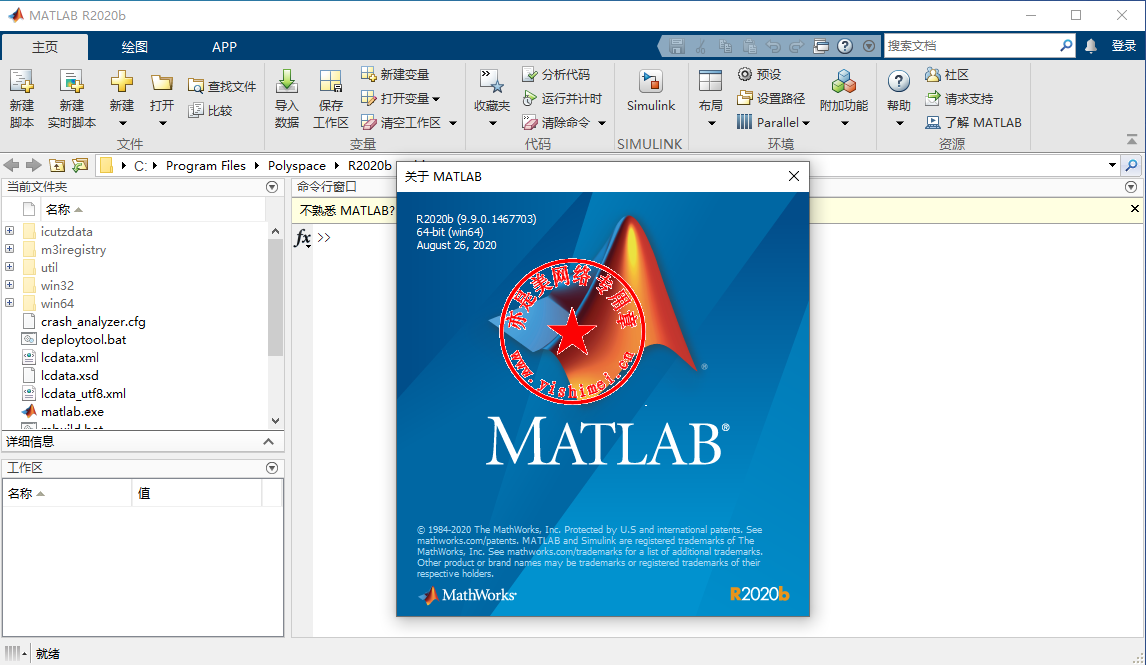Click the workspace 值 column header
This screenshot has height=665, width=1146.
197,493
